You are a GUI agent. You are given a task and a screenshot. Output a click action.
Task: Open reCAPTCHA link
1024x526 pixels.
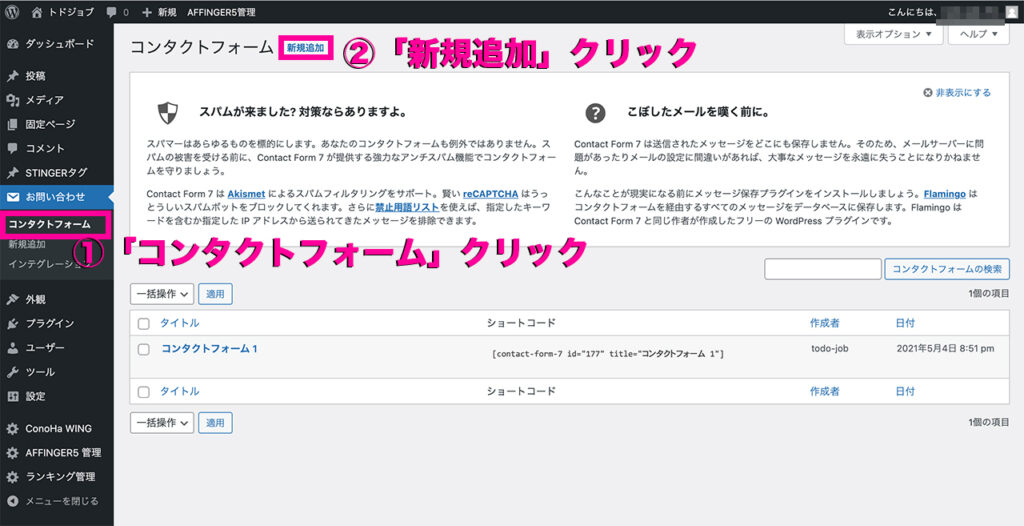(490, 194)
